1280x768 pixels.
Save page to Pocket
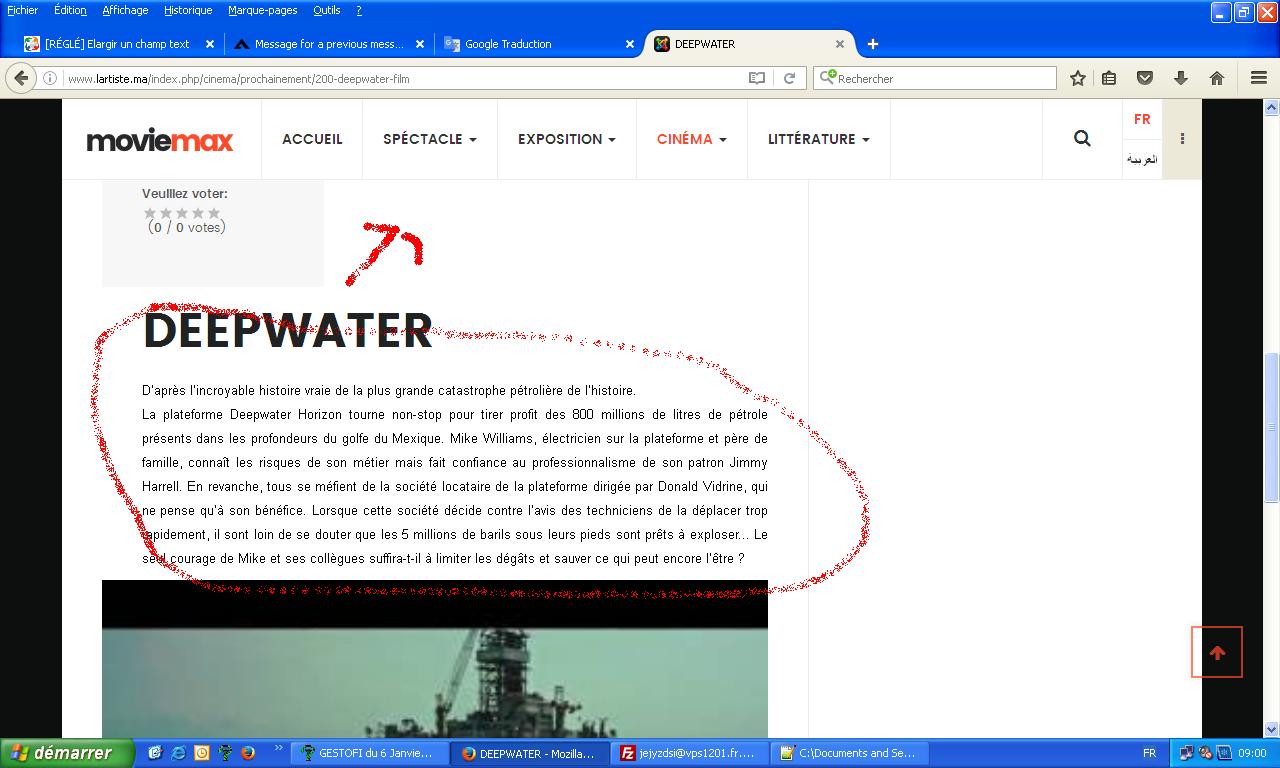point(1145,78)
